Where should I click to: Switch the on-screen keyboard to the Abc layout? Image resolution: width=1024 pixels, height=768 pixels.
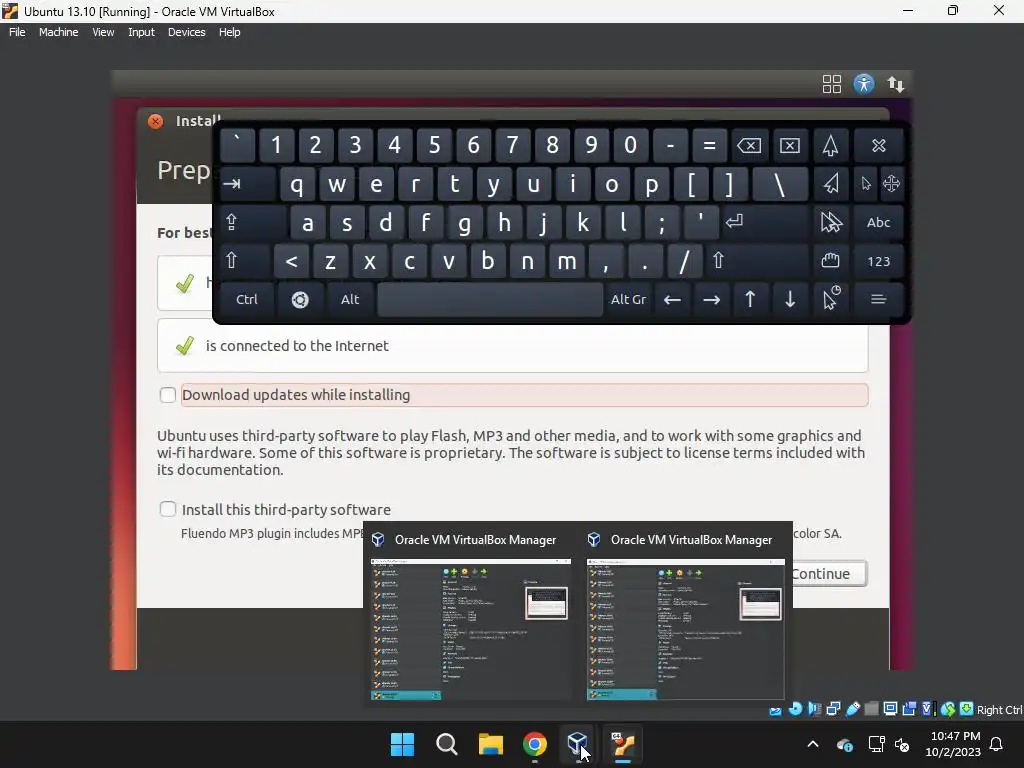(x=878, y=222)
